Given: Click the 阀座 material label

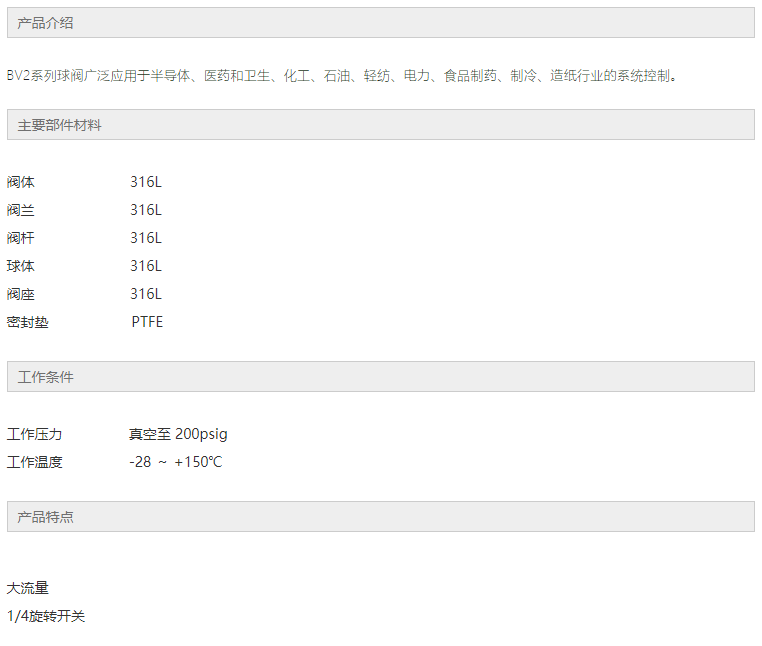Looking at the screenshot, I should tap(21, 295).
